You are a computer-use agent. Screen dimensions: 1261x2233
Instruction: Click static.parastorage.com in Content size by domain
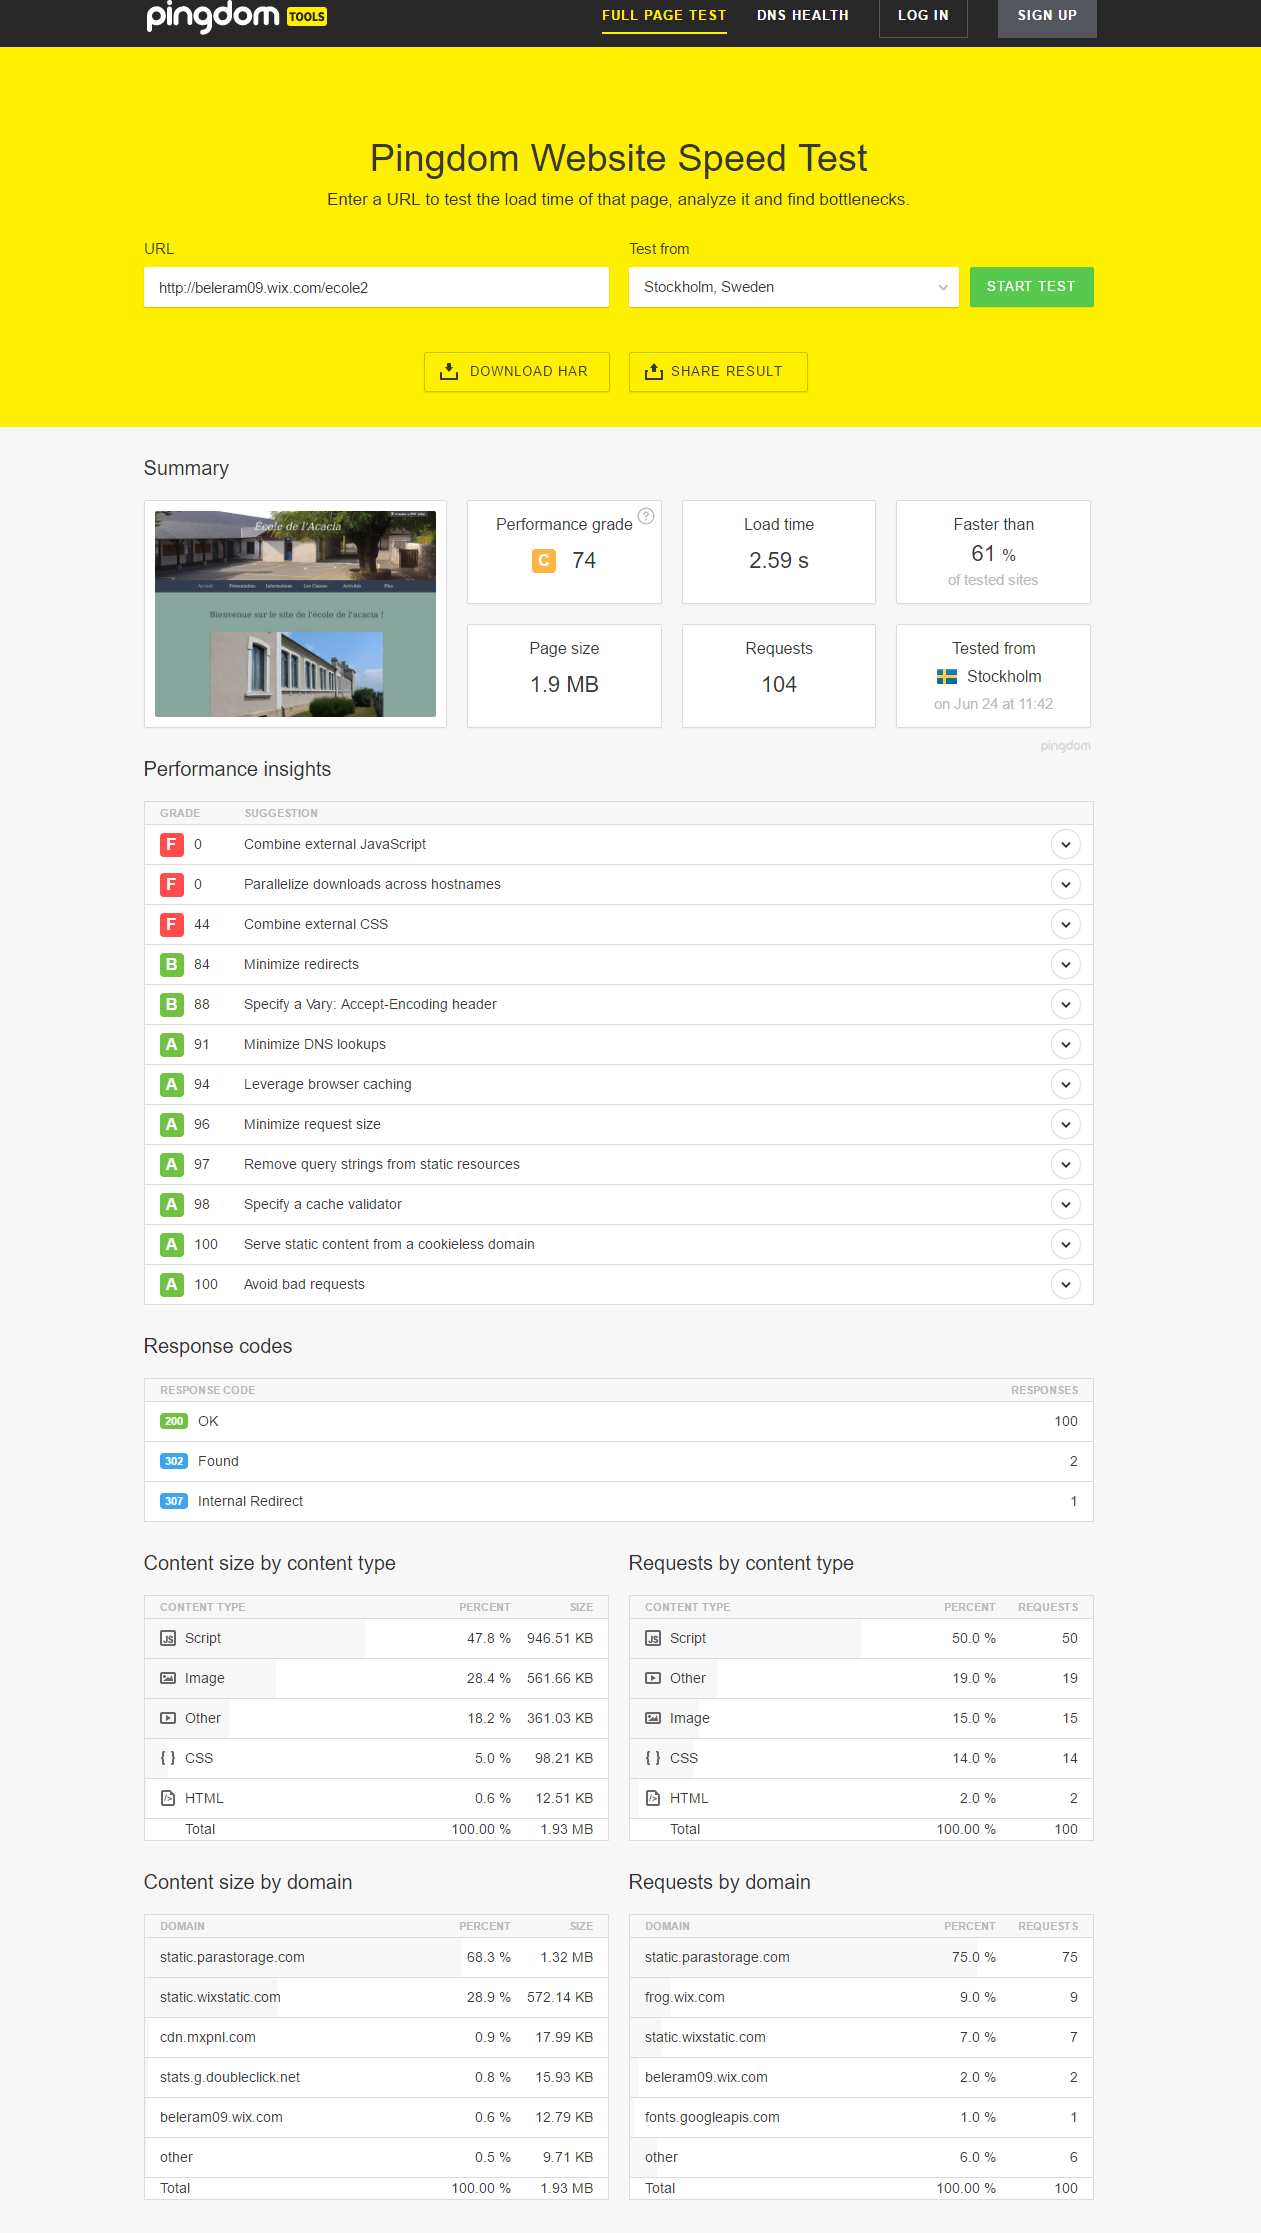coord(232,1958)
